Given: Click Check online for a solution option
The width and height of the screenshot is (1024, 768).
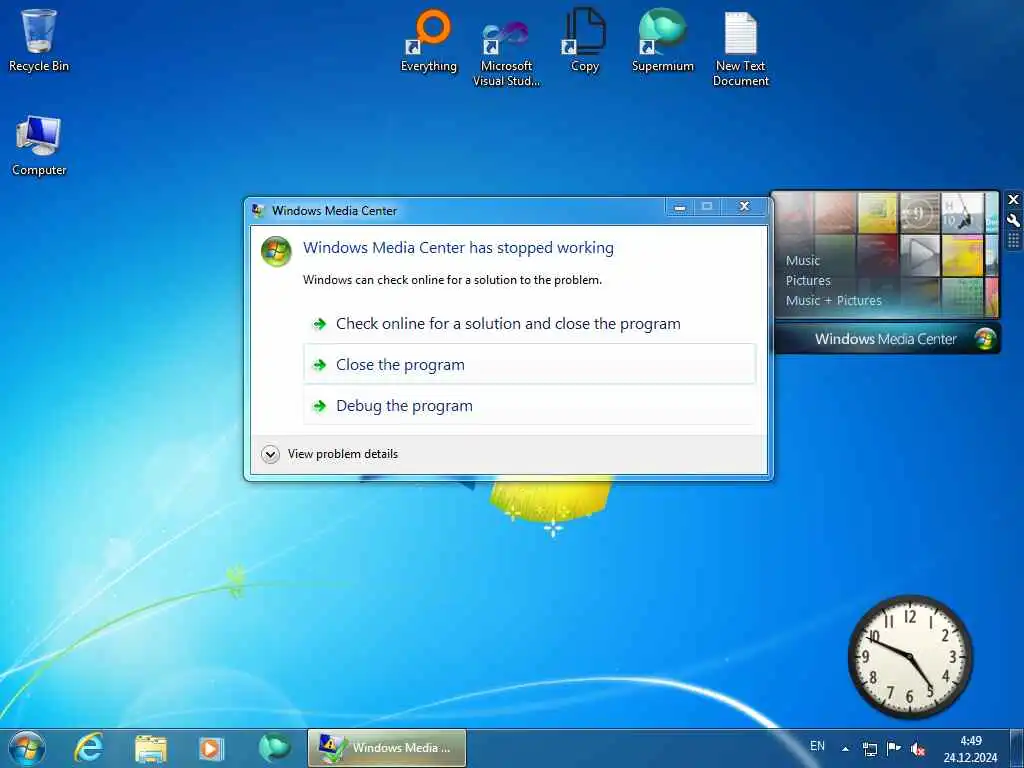Looking at the screenshot, I should pos(530,324).
